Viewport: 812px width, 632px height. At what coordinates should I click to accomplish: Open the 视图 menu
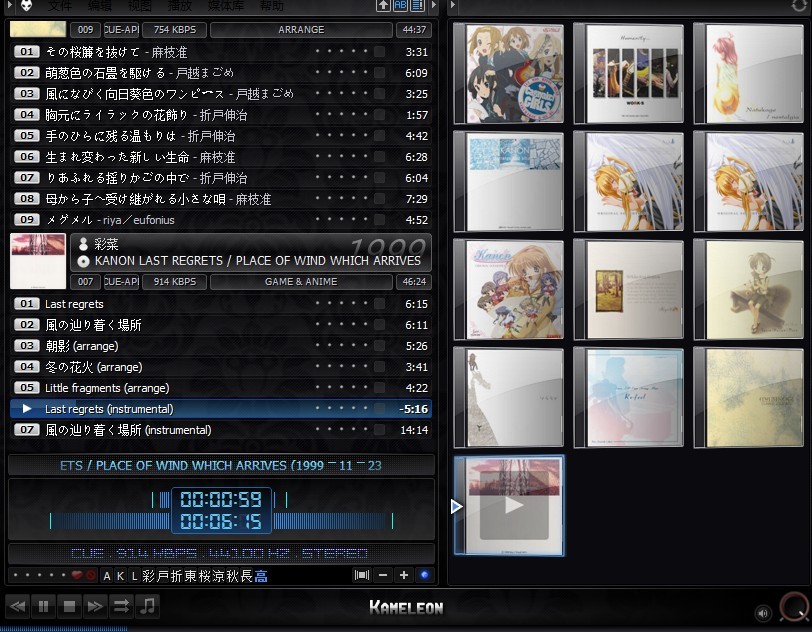139,6
